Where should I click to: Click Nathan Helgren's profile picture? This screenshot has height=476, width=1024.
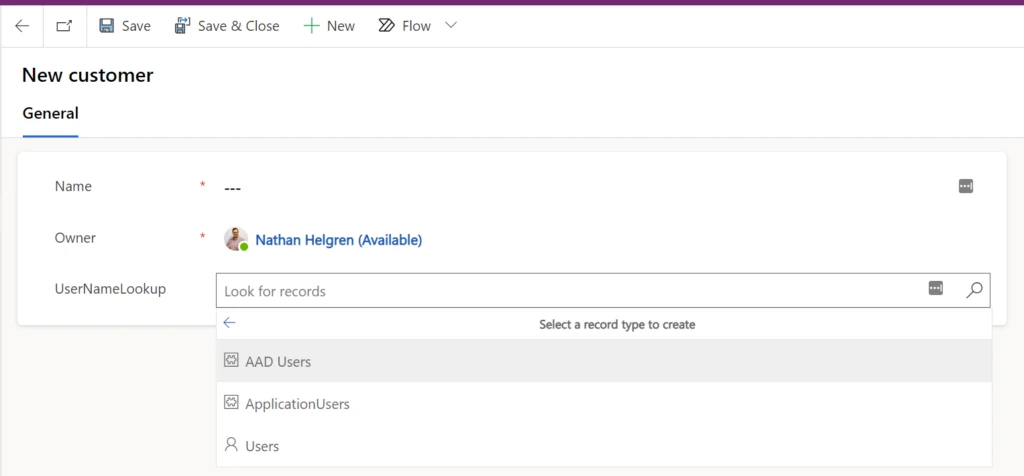tap(236, 239)
